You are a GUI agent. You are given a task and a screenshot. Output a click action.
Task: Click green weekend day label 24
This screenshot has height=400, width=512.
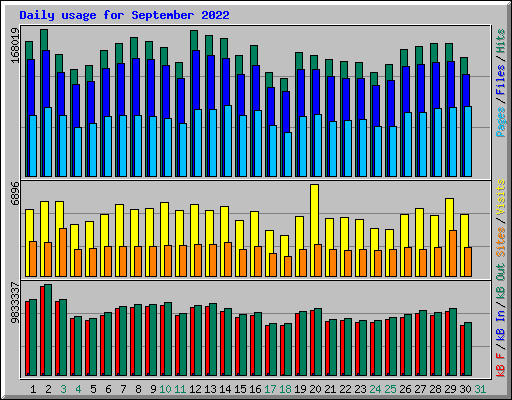point(375,389)
